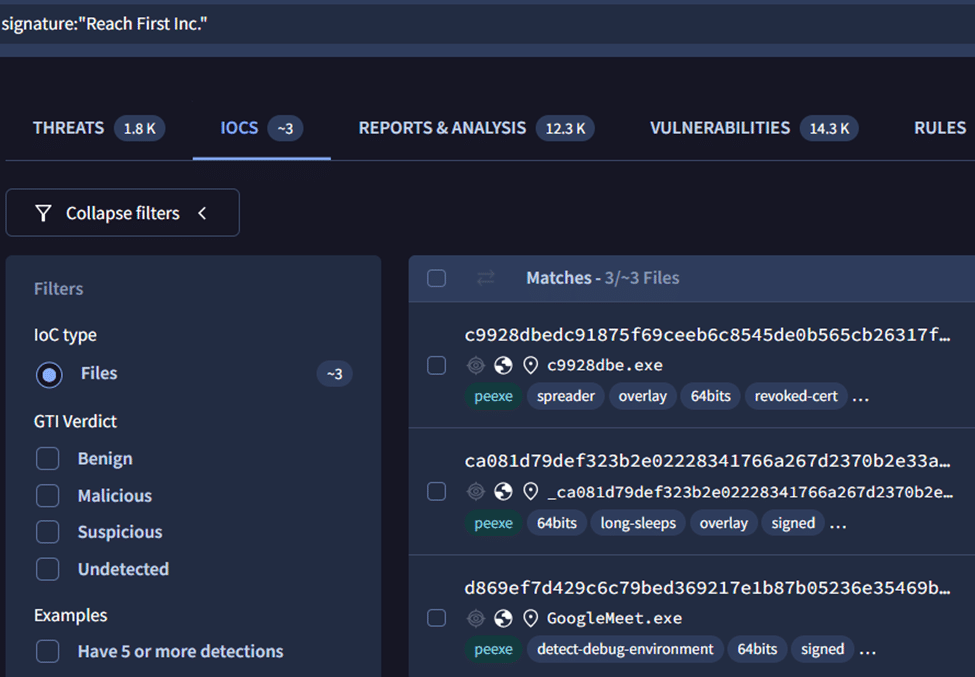The image size is (975, 677).
Task: Click the revoked-cert tag
Action: 796,396
